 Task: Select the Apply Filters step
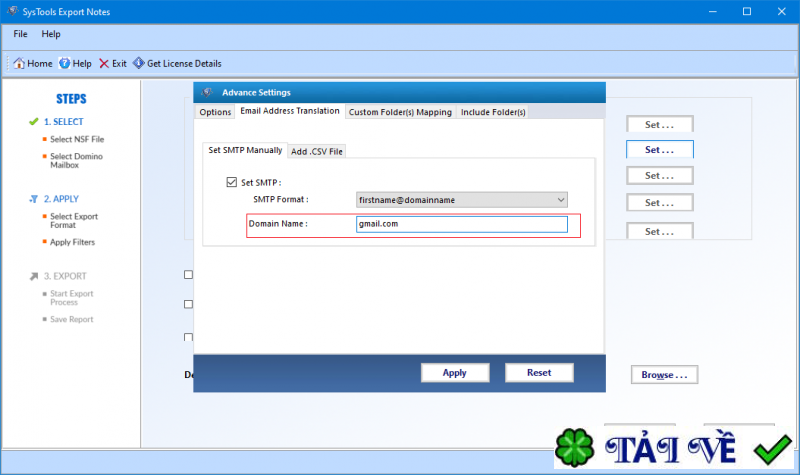pos(72,242)
